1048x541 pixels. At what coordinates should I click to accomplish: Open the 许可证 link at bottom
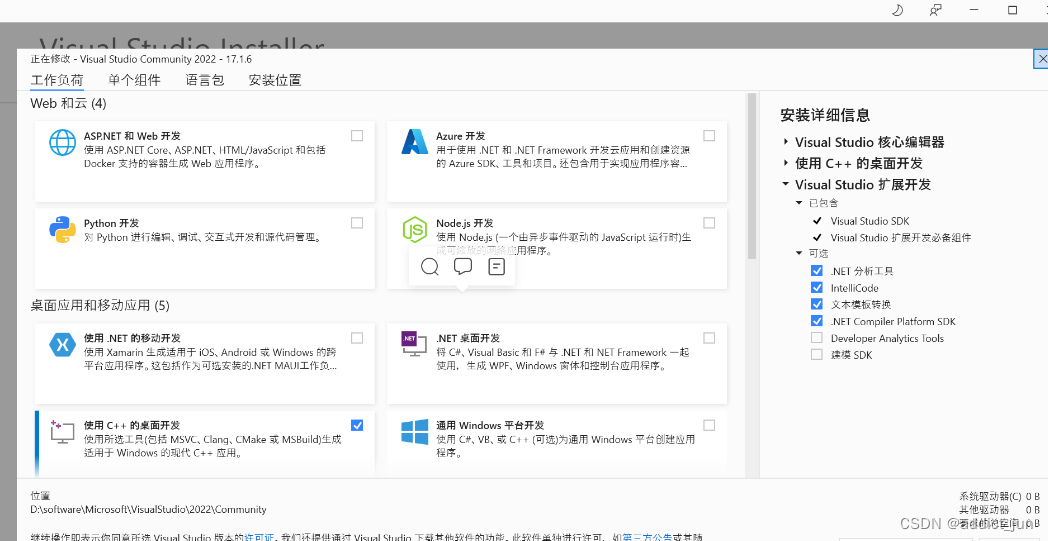(x=259, y=537)
